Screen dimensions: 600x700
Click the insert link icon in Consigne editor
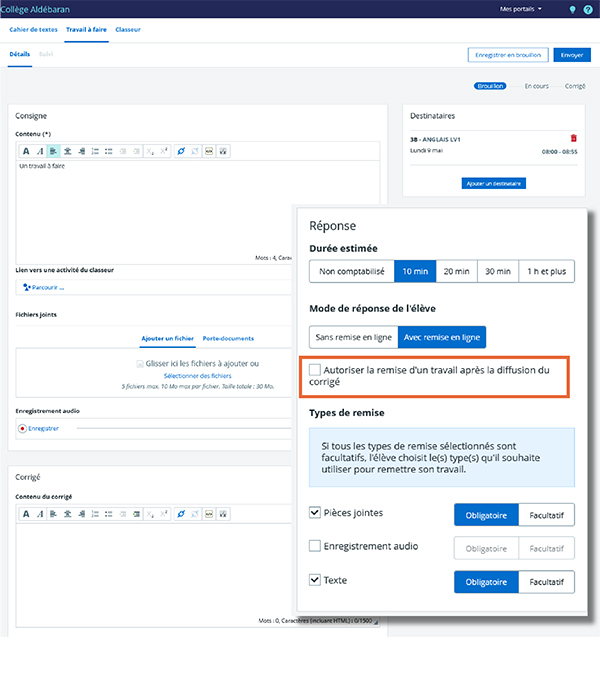click(x=180, y=151)
